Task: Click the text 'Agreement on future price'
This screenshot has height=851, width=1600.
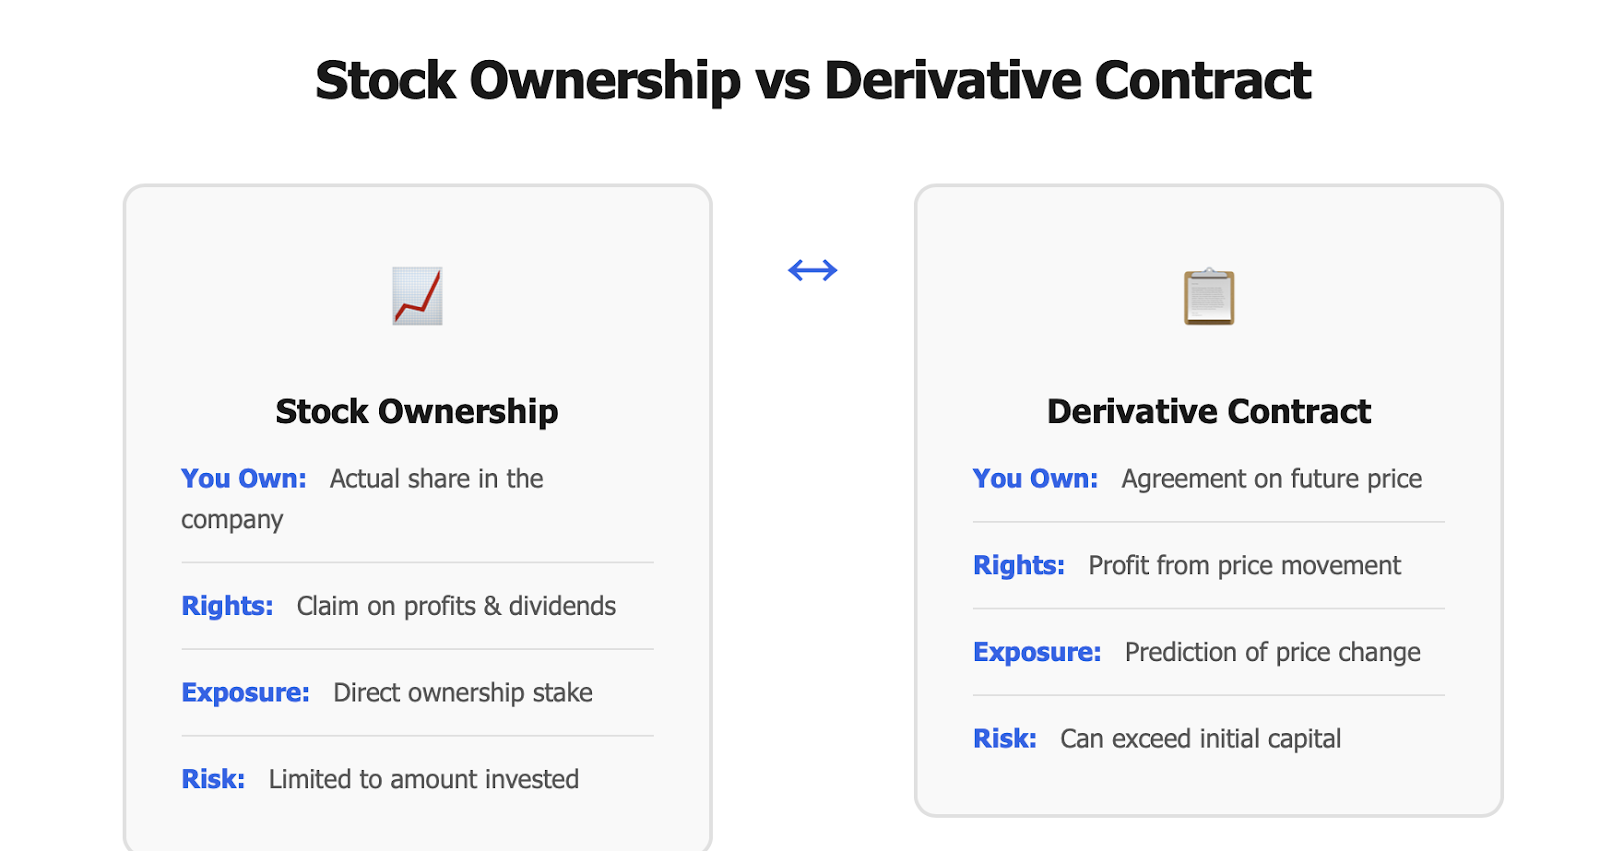Action: point(1272,479)
